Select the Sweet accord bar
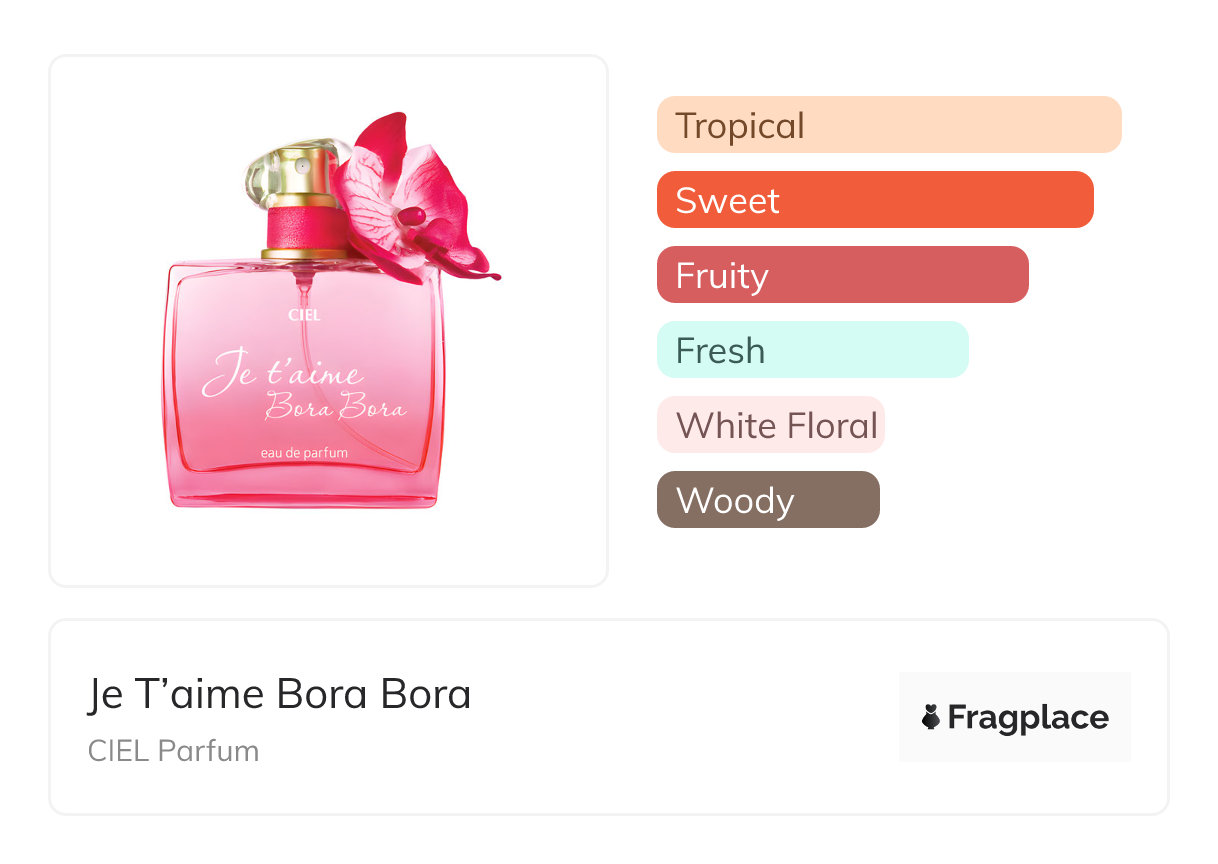 click(874, 200)
